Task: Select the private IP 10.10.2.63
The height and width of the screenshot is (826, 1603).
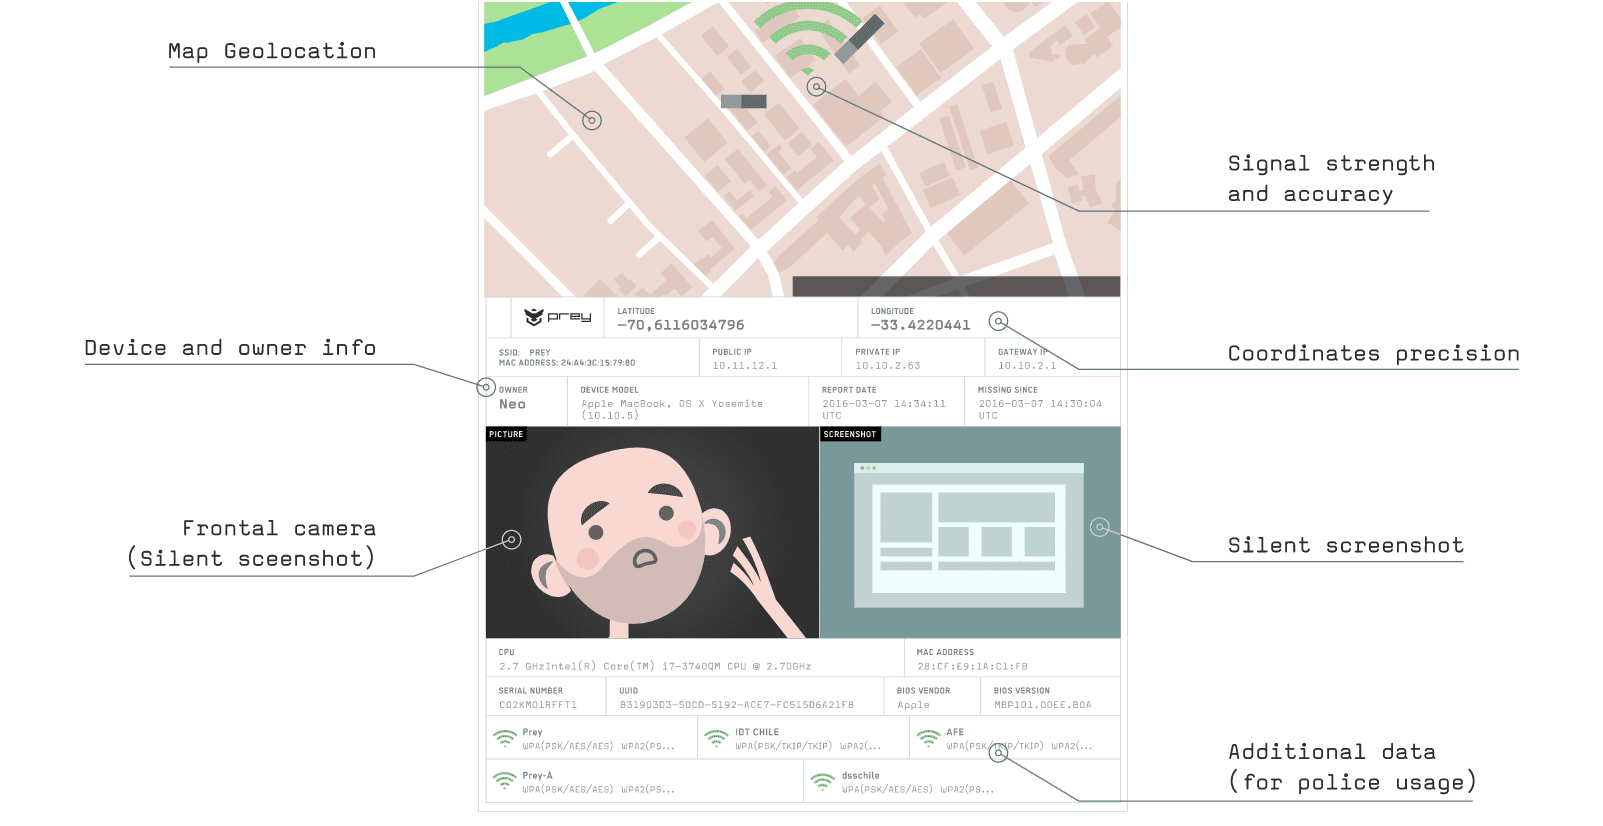Action: point(888,366)
